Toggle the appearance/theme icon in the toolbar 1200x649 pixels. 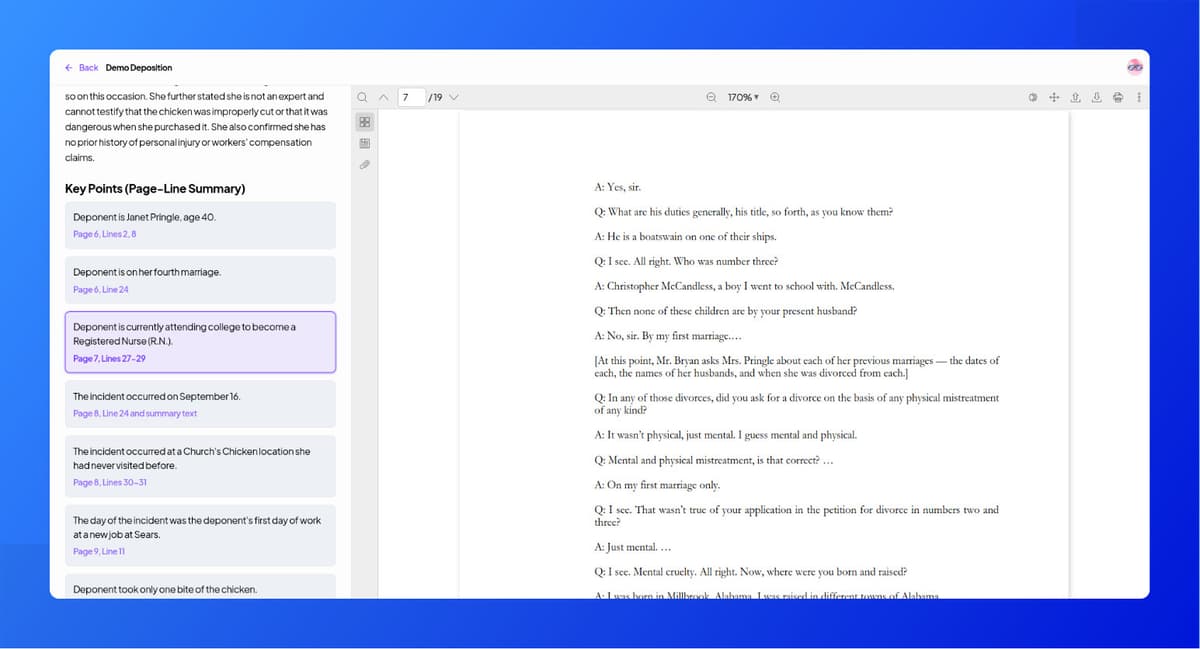click(1031, 97)
